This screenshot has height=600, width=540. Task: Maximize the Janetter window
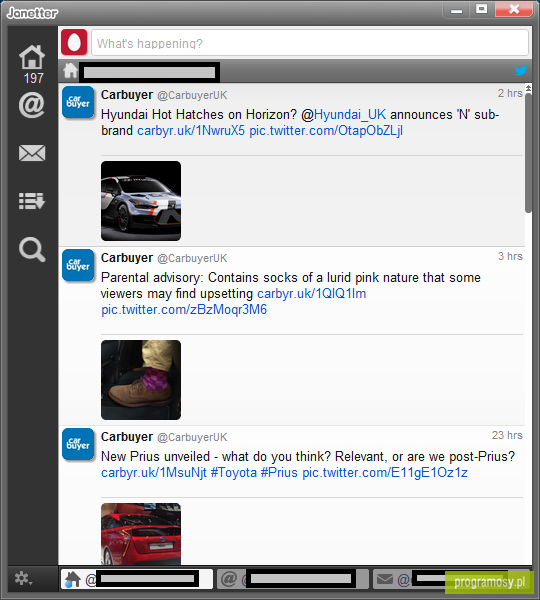click(x=481, y=9)
